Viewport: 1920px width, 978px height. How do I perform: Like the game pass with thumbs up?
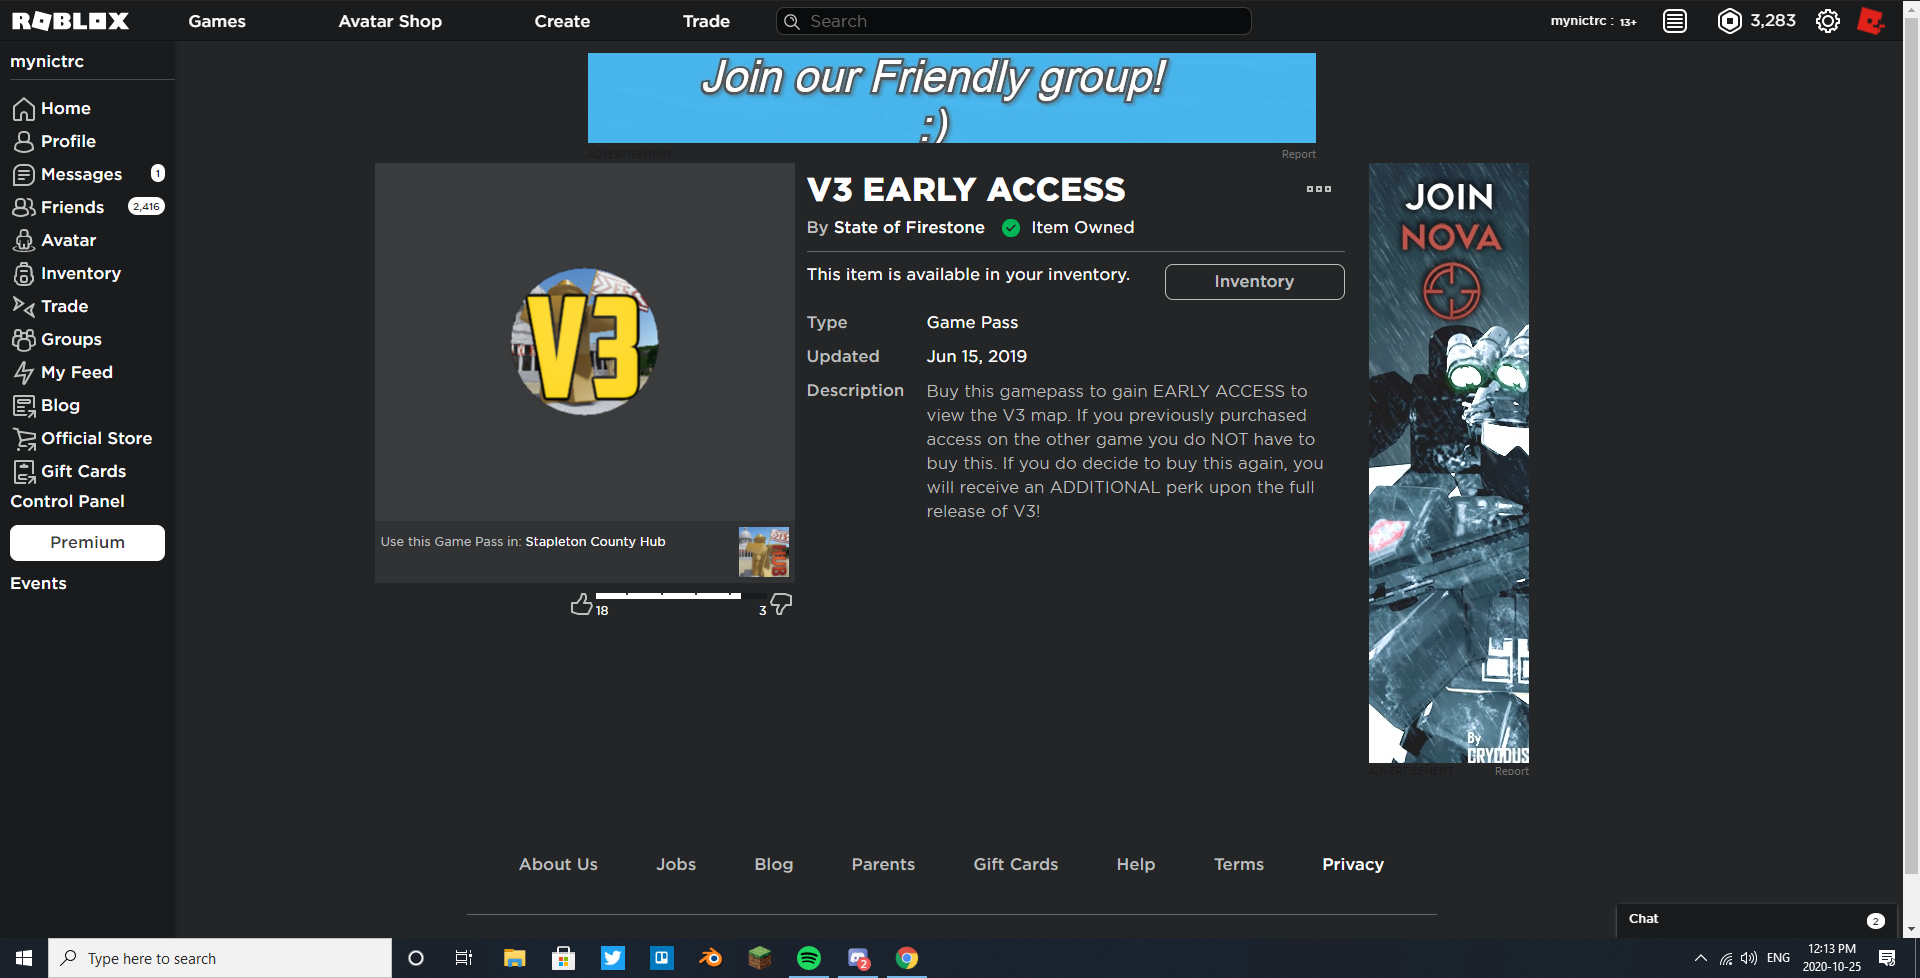[581, 604]
